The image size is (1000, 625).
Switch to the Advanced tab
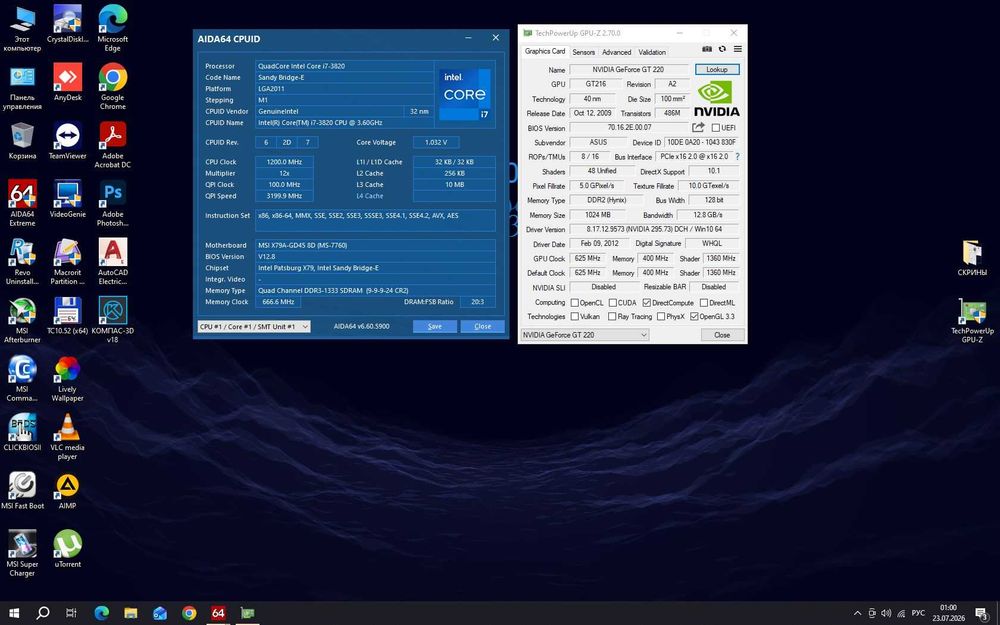617,52
